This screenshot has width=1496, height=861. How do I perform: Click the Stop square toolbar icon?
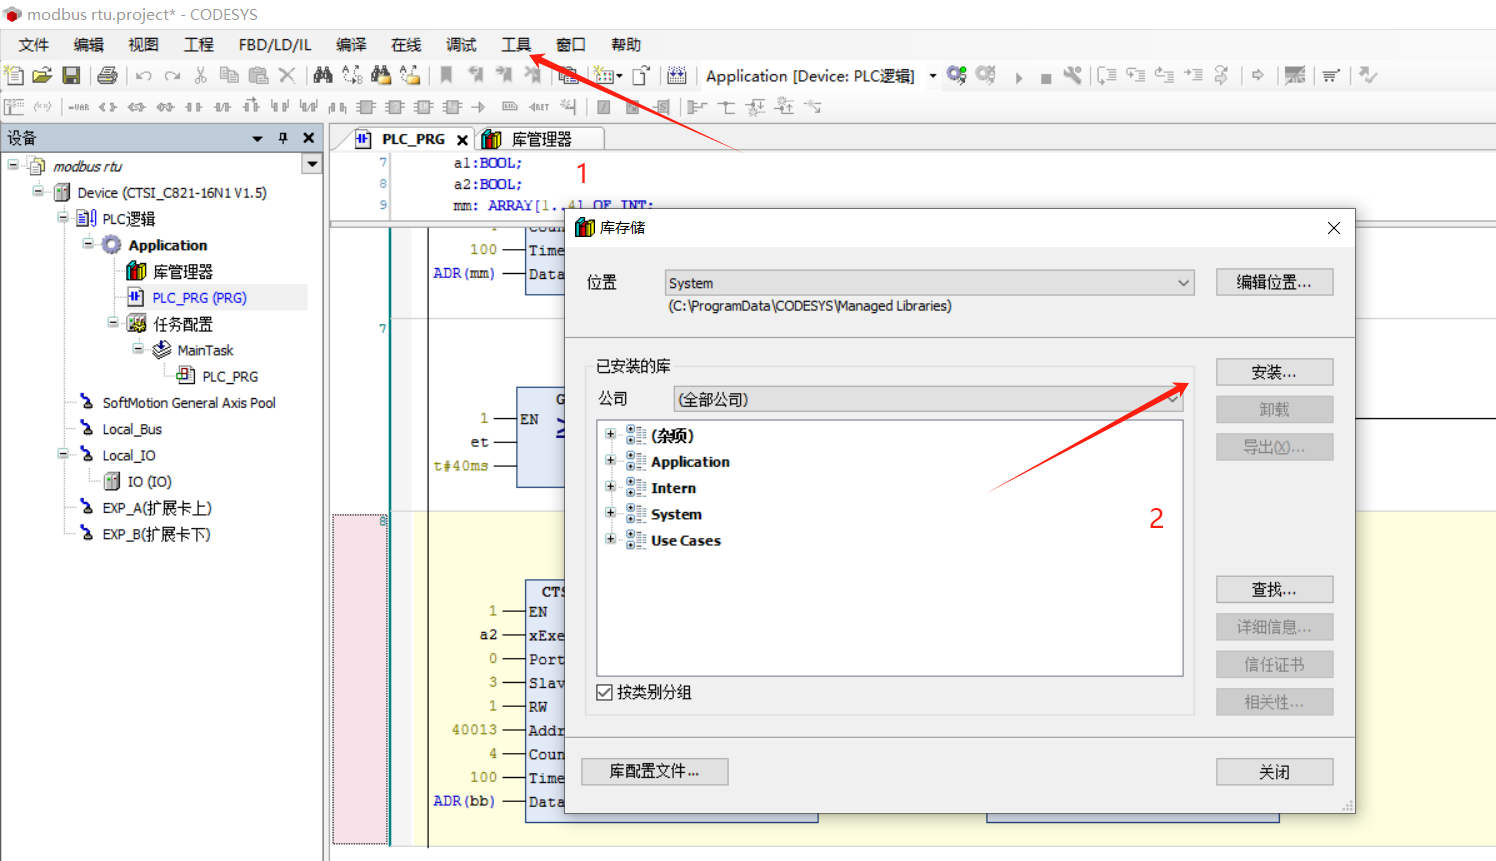1045,77
